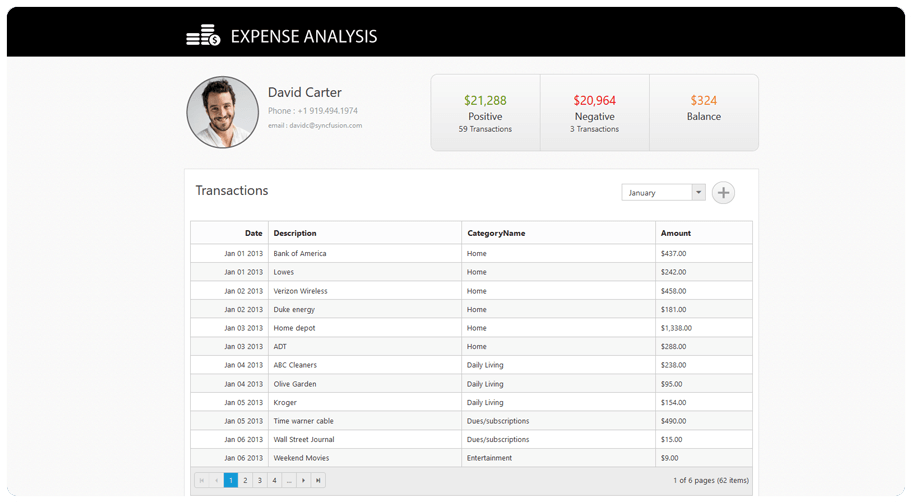The height and width of the screenshot is (504, 912).
Task: Sort by the Description column header
Action: (x=364, y=233)
